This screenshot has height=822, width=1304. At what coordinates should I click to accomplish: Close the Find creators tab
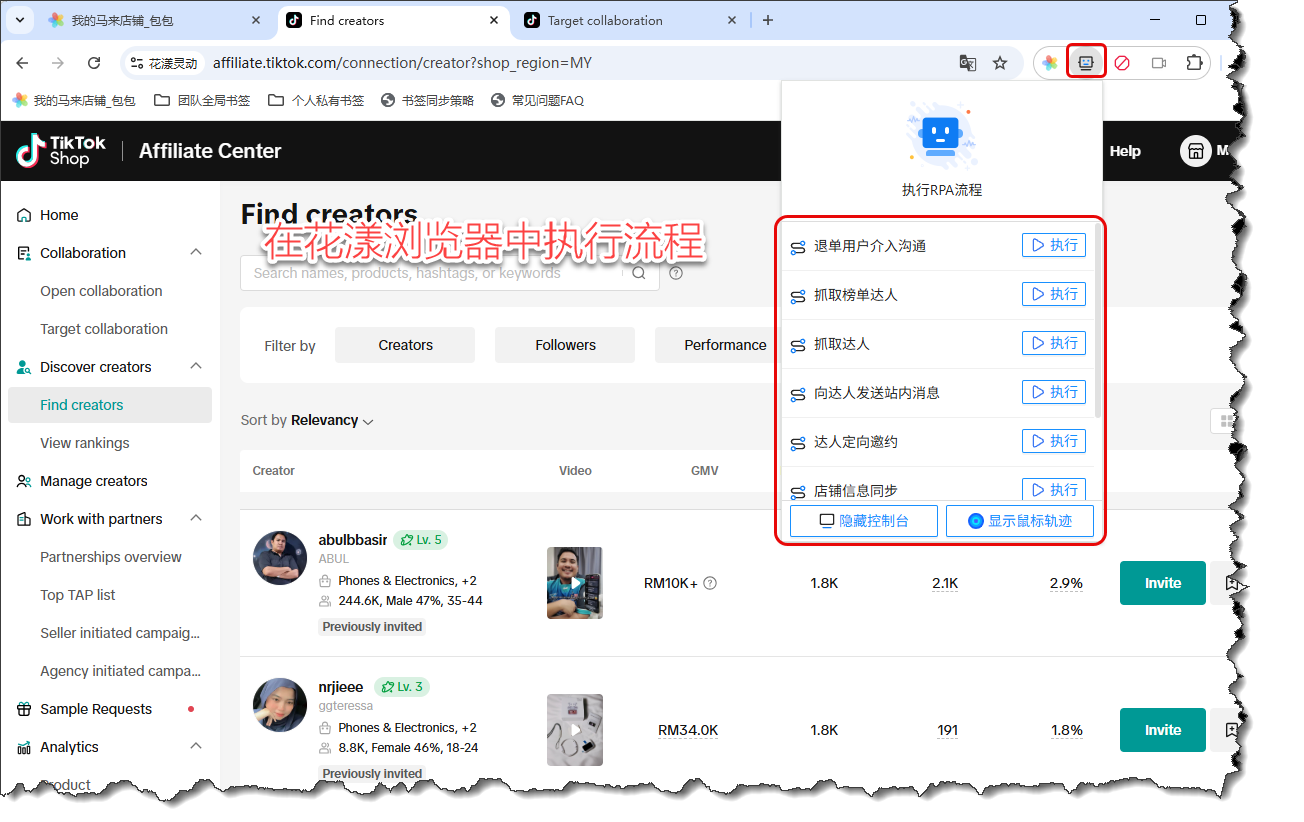(x=494, y=20)
